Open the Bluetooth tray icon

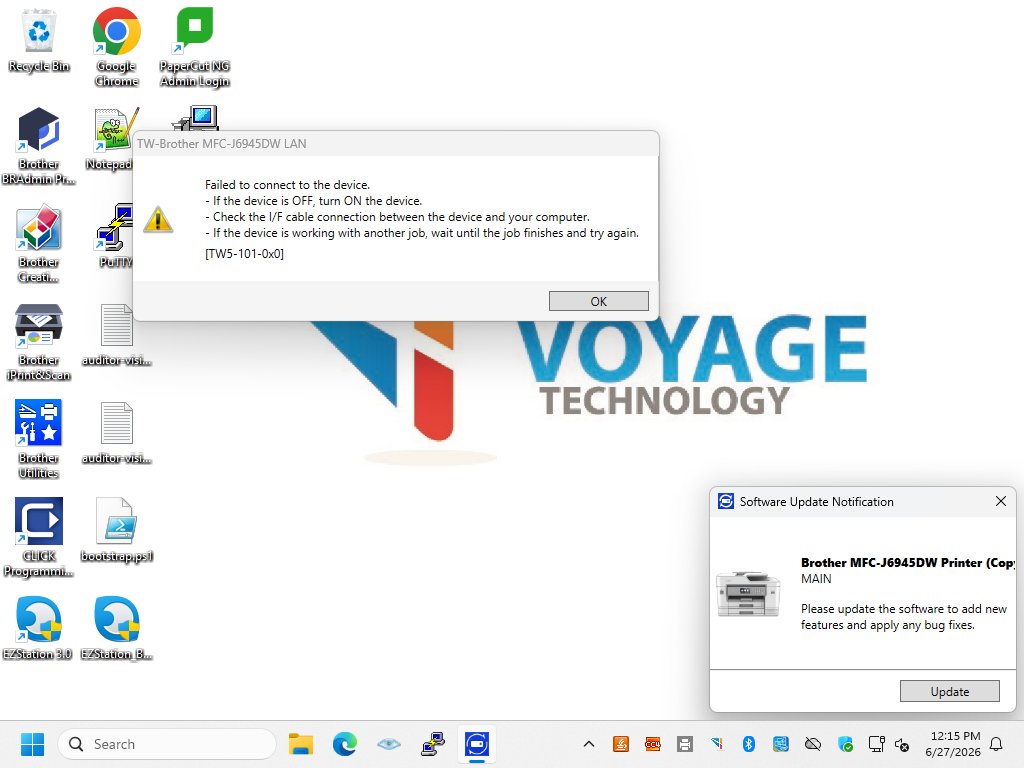point(748,744)
